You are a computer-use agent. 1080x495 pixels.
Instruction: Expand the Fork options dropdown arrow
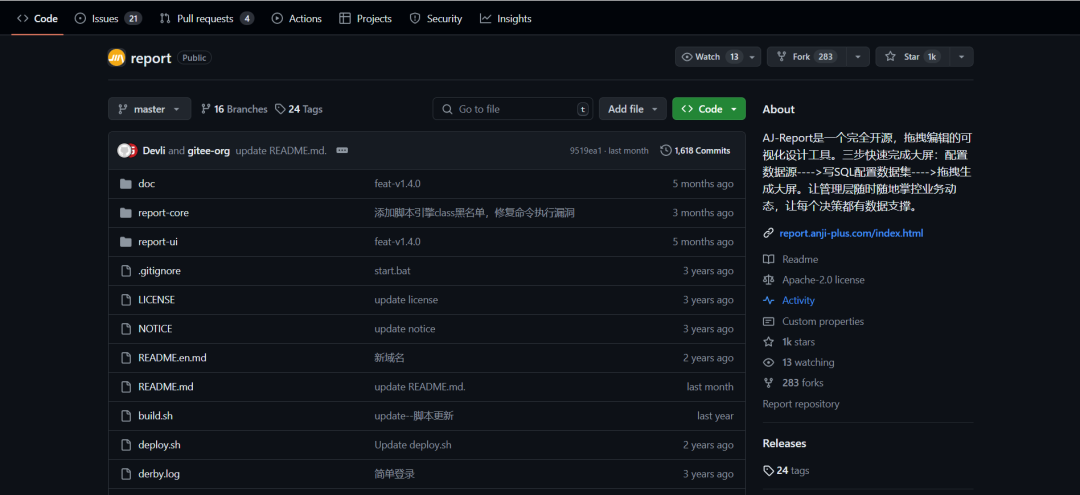coord(858,57)
